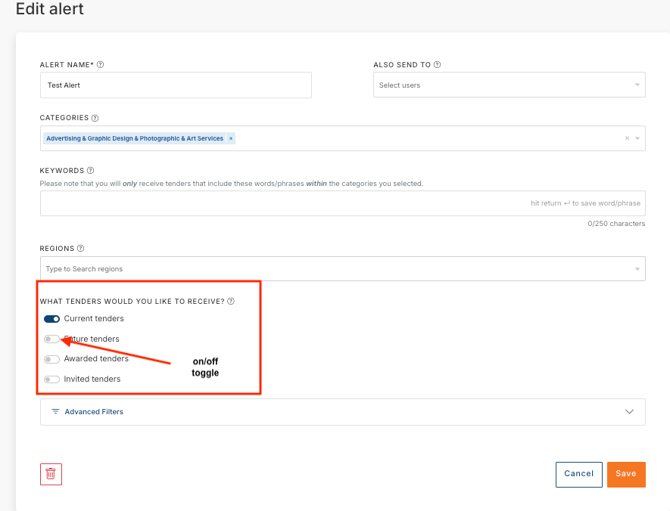The height and width of the screenshot is (511, 670).
Task: Enable the Awarded tenders toggle
Action: pyautogui.click(x=52, y=359)
